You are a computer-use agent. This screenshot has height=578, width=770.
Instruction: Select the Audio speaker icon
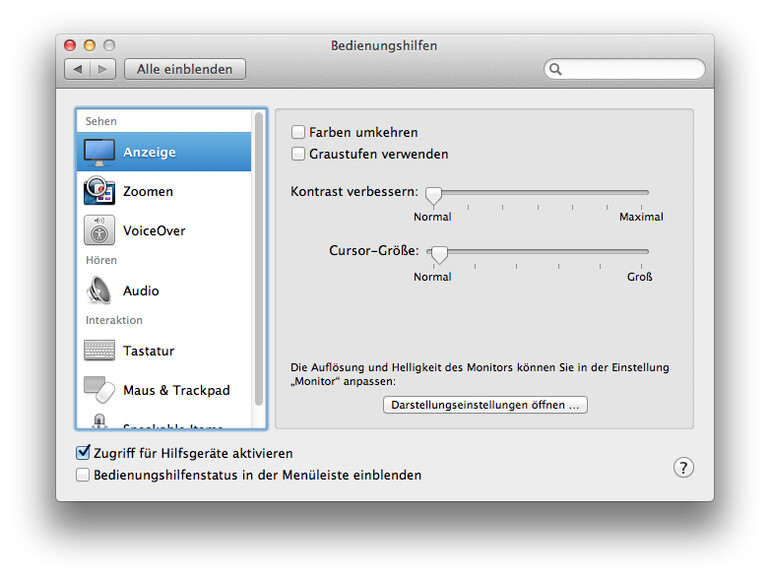pyautogui.click(x=99, y=290)
